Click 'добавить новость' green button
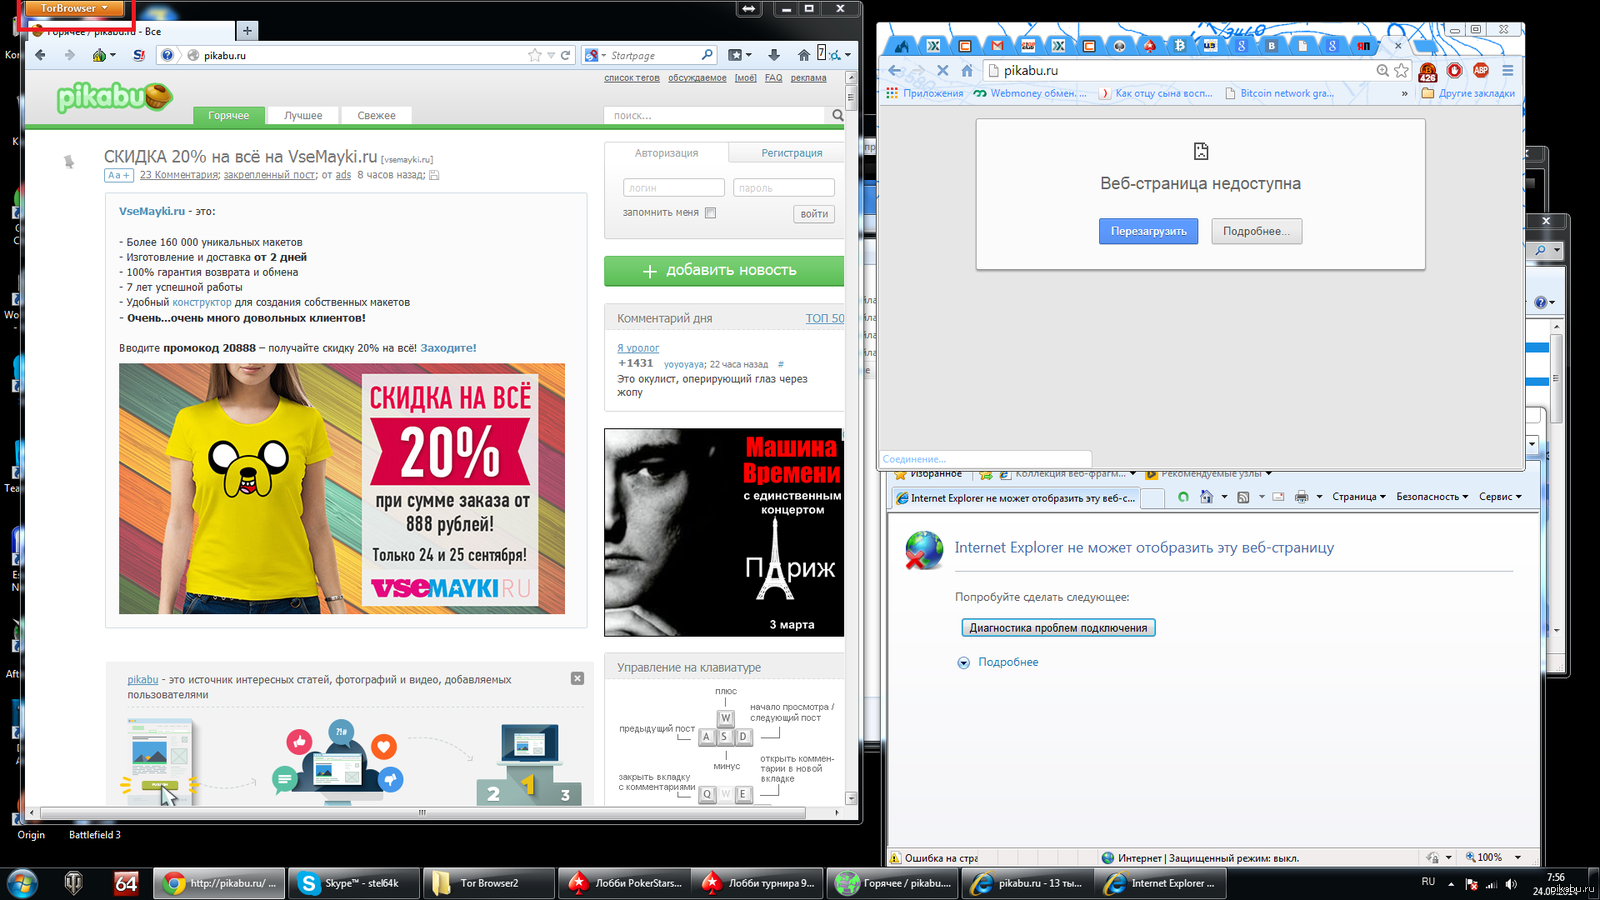The image size is (1600, 900). click(724, 271)
